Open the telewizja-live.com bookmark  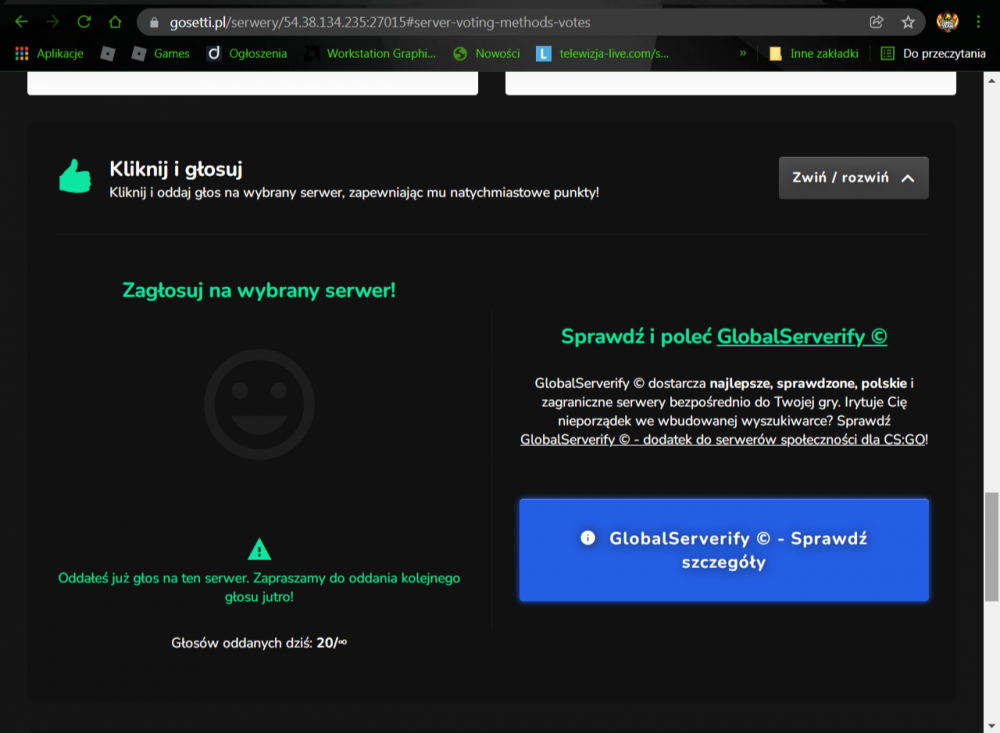[x=602, y=54]
